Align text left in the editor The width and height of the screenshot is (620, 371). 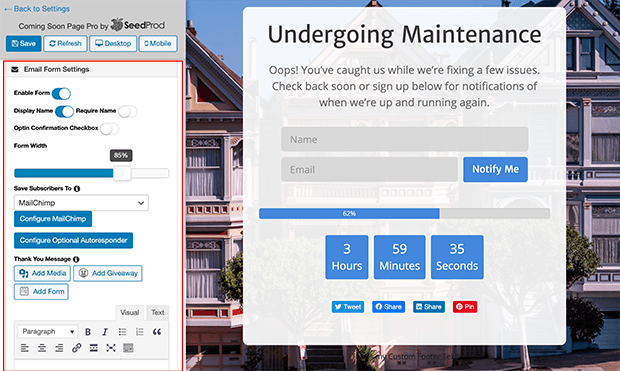tap(25, 348)
